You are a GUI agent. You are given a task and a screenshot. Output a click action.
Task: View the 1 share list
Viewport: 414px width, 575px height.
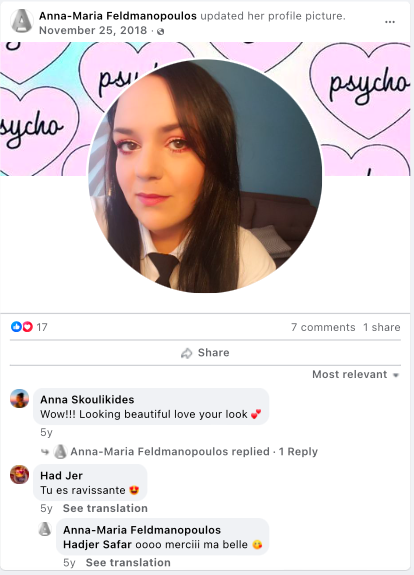pos(381,327)
